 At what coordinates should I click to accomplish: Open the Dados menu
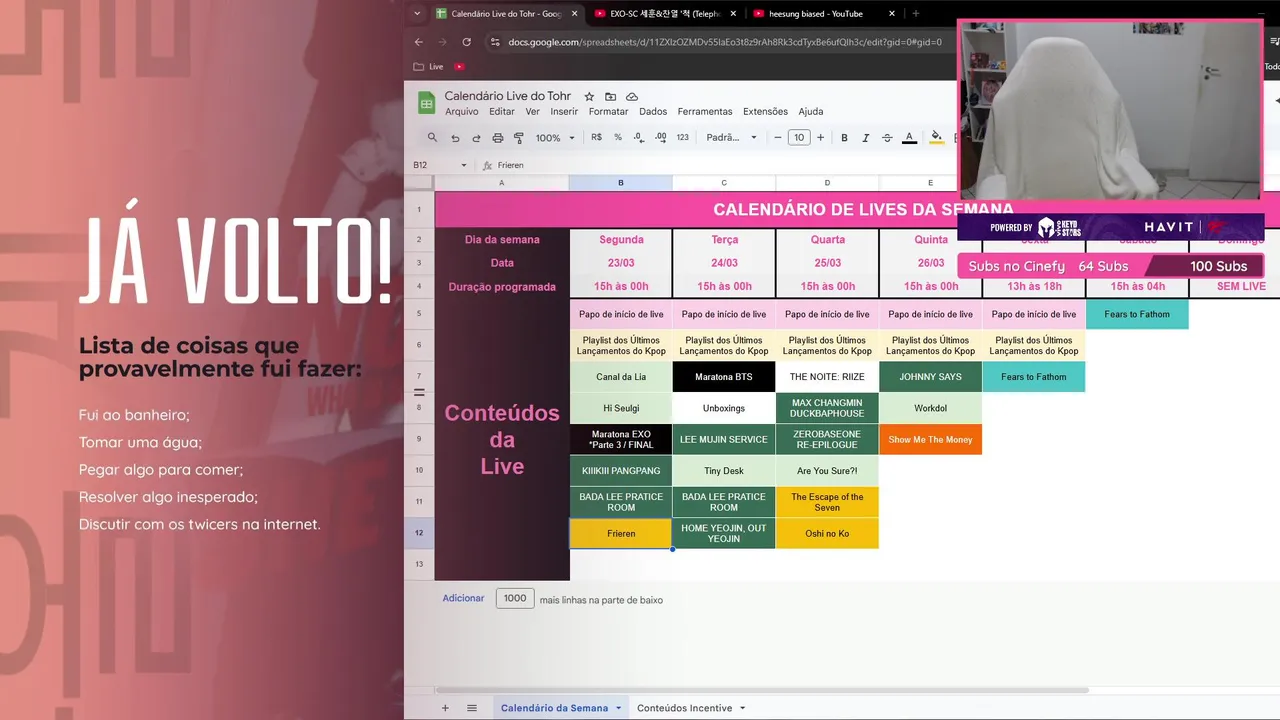coord(653,112)
